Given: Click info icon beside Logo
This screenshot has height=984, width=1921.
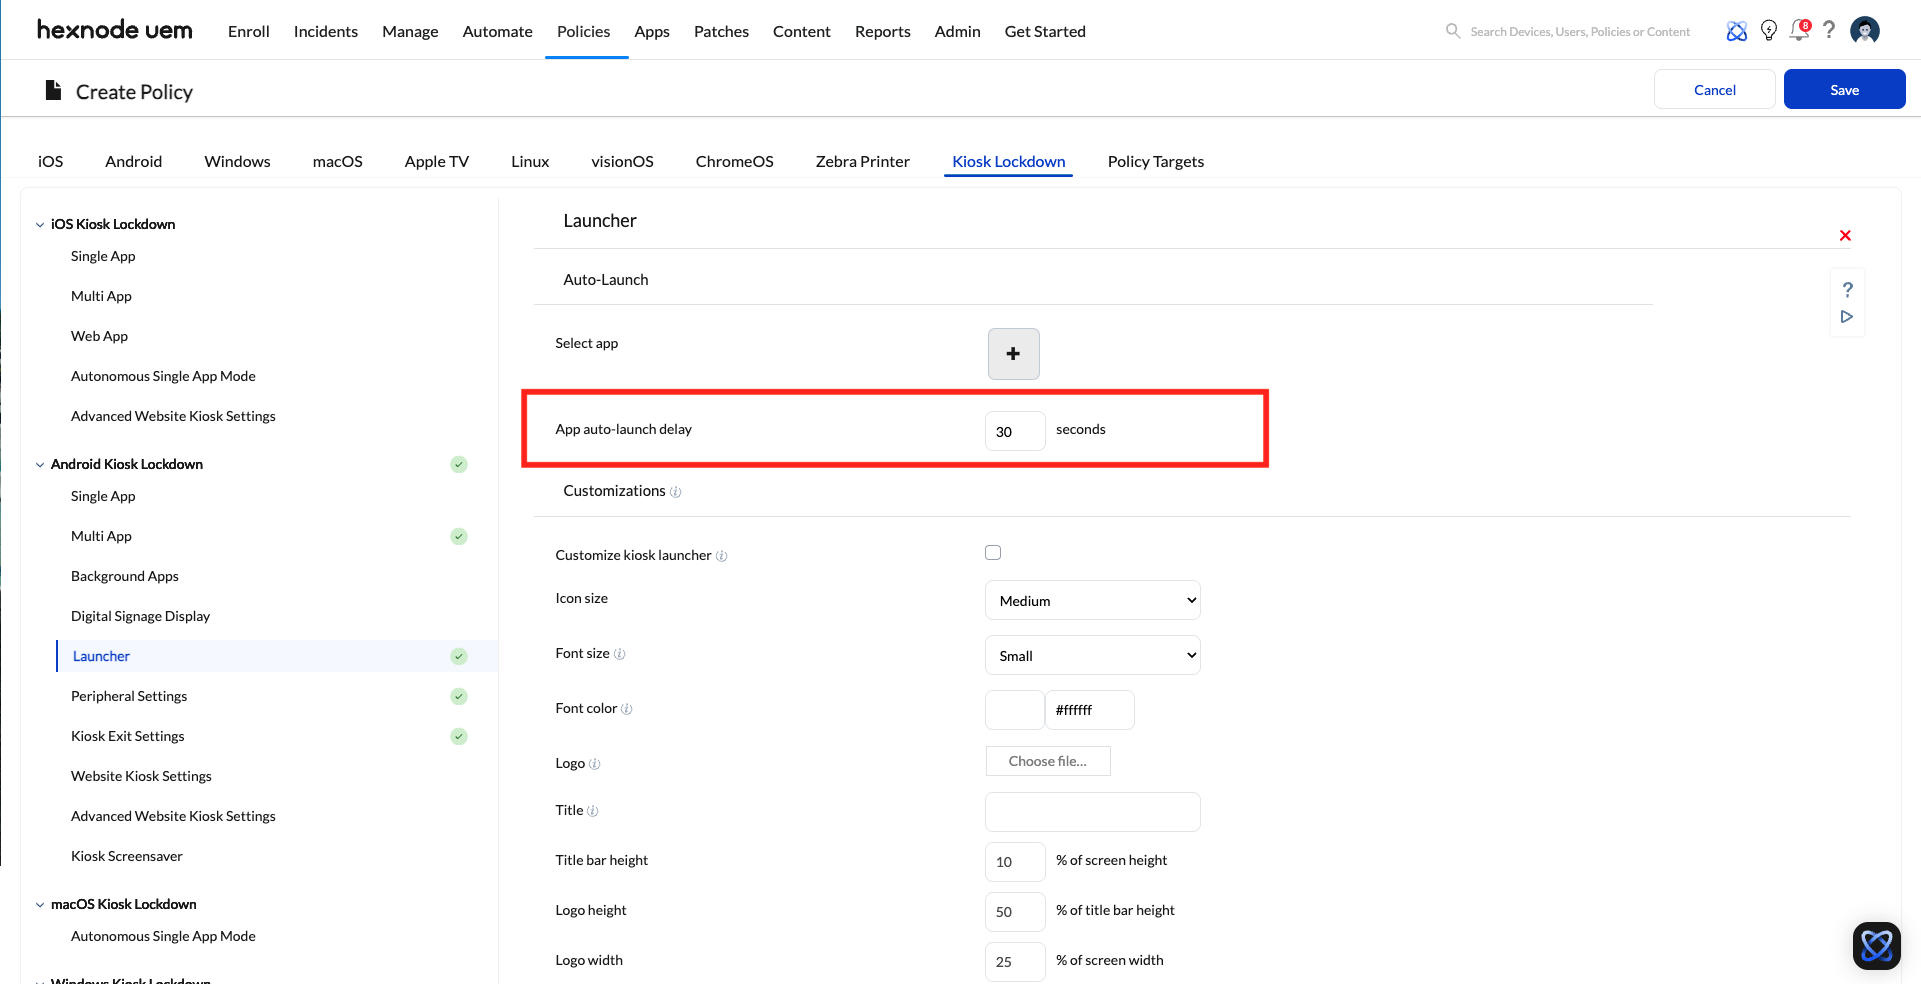Looking at the screenshot, I should click(x=595, y=764).
